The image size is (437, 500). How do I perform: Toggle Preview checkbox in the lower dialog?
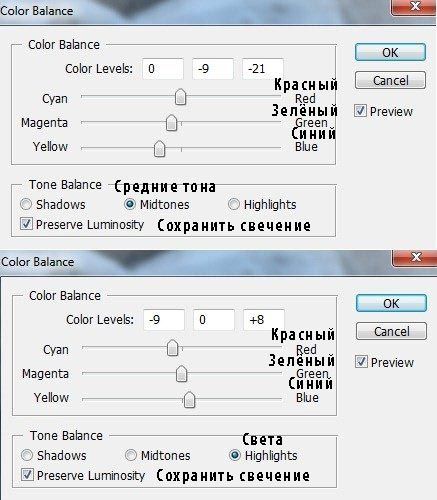click(361, 362)
